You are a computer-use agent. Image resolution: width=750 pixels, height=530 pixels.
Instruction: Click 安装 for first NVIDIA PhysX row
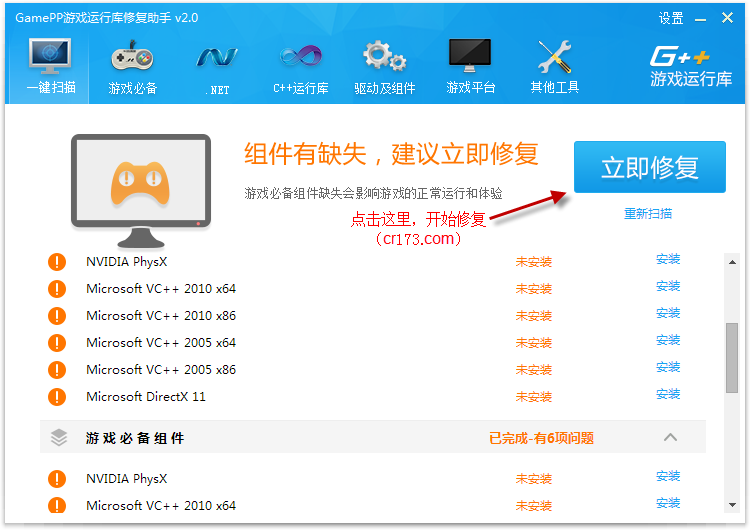click(667, 260)
